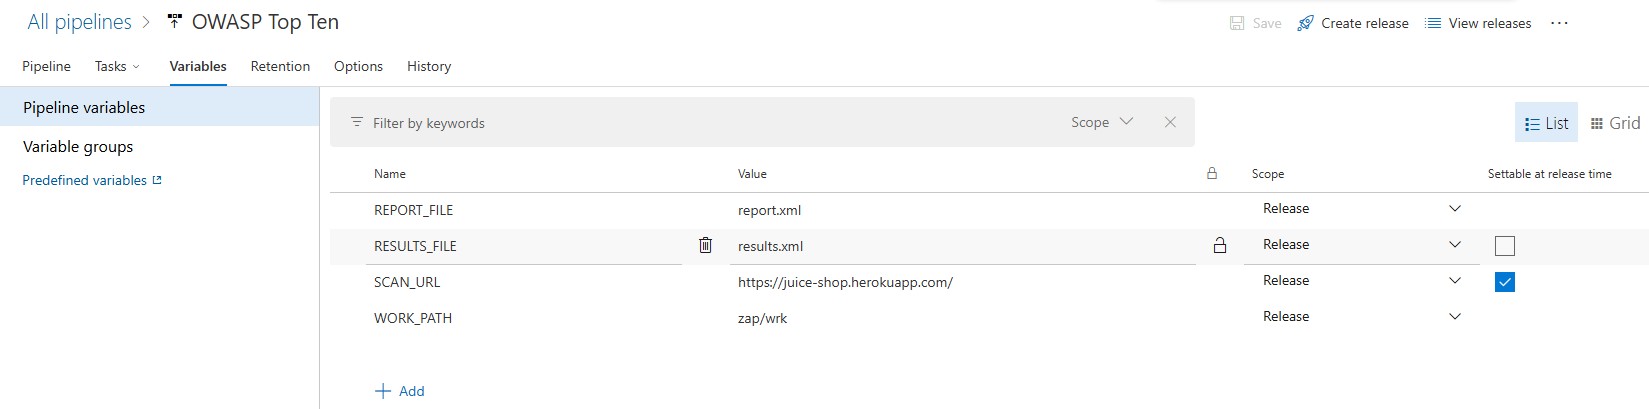Uncheck settable at release for SCAN_URL
This screenshot has height=409, width=1649.
(x=1504, y=282)
